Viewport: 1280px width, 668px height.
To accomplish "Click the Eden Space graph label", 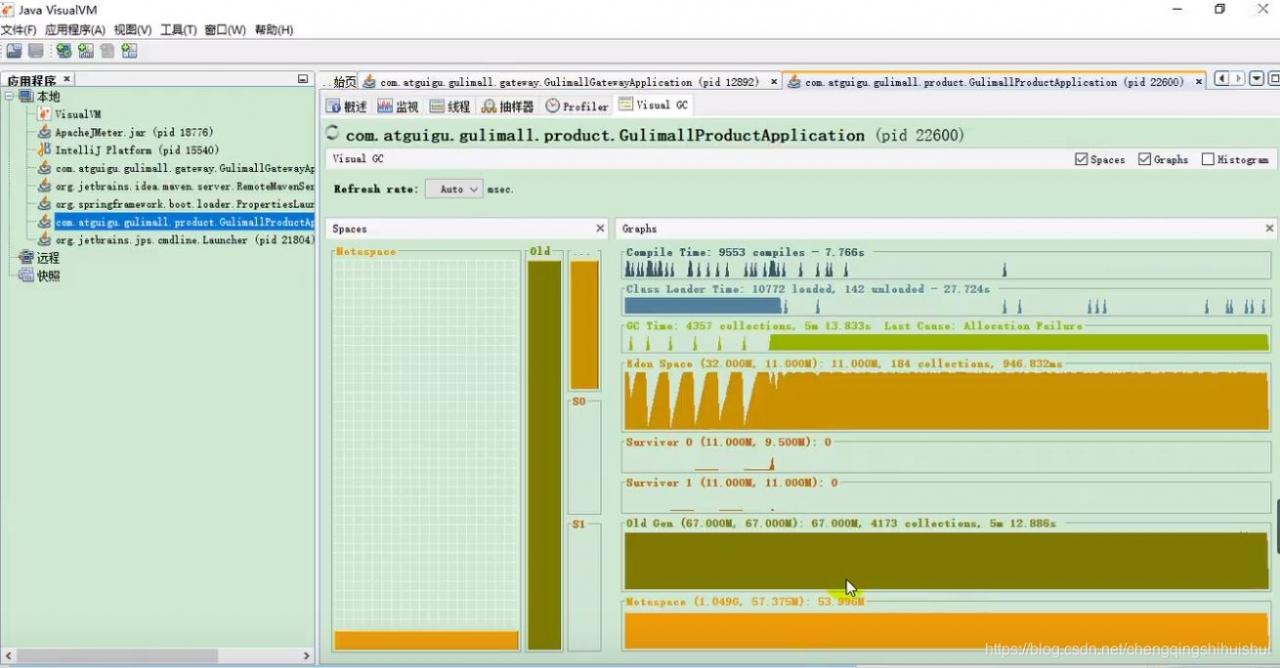I will click(844, 364).
